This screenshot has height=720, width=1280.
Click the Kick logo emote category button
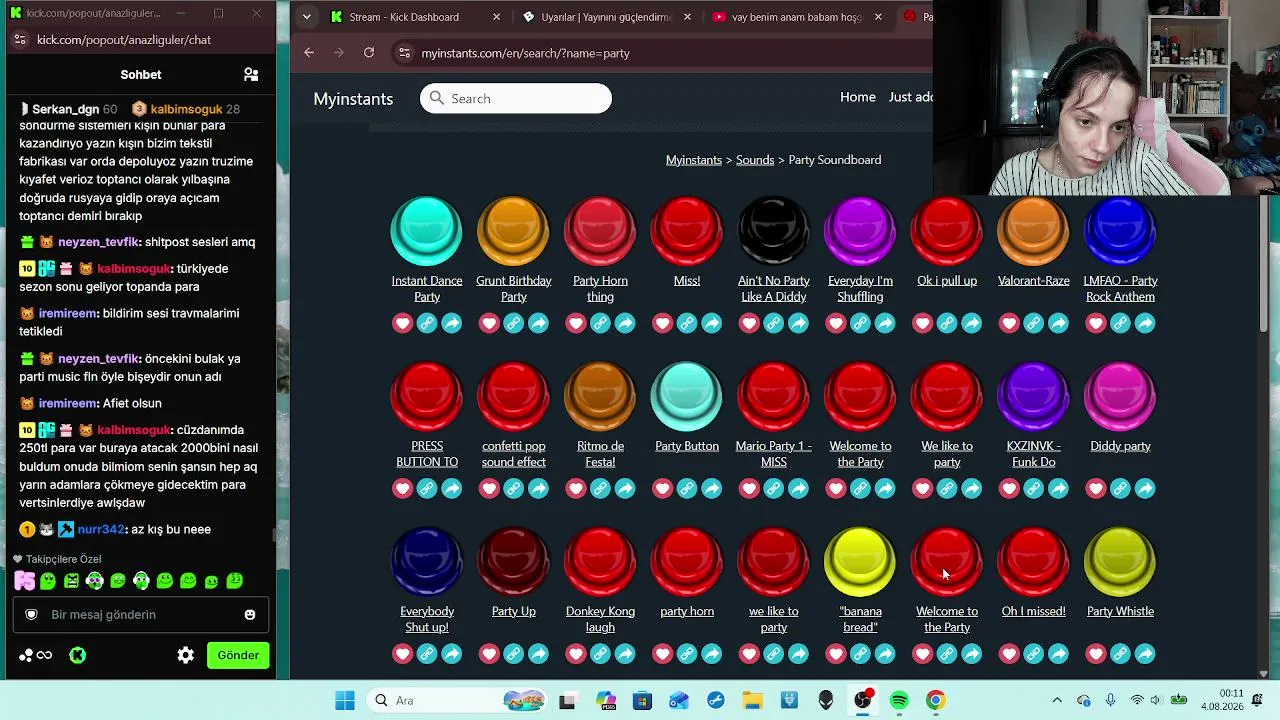[x=77, y=655]
